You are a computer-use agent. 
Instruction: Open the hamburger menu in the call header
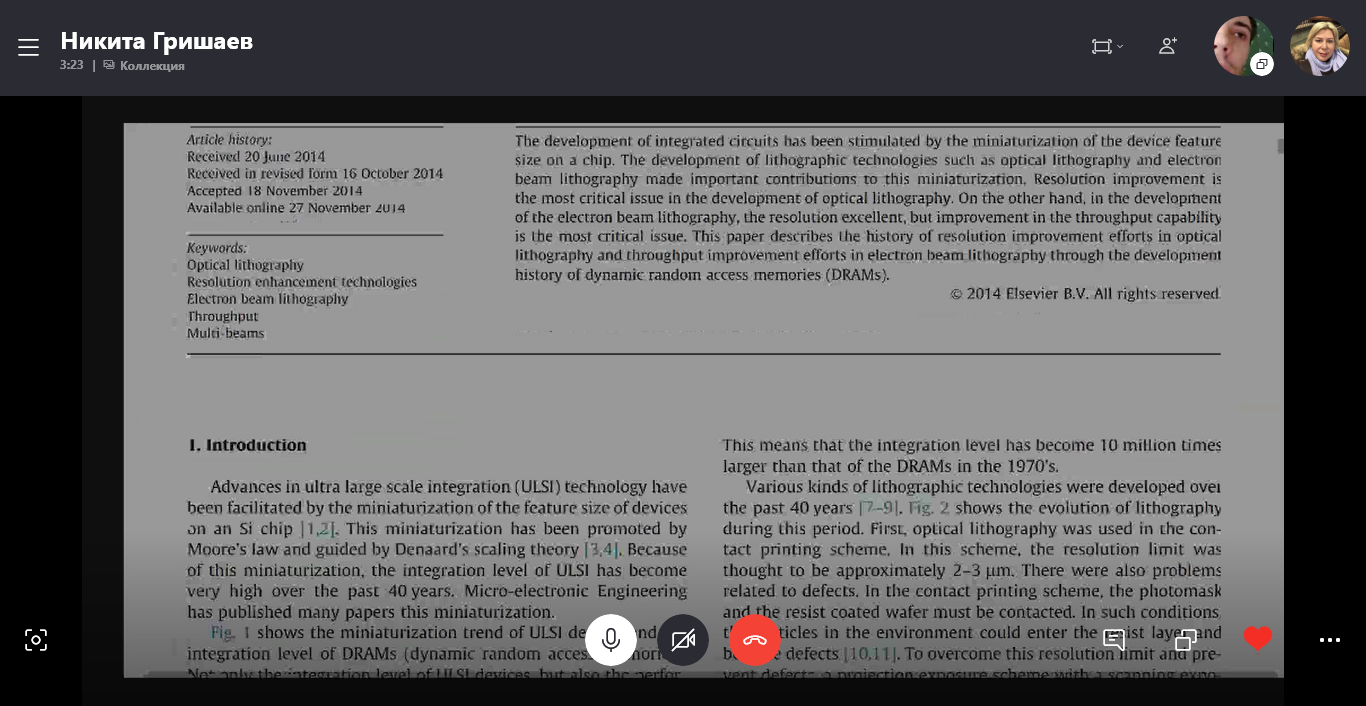(28, 47)
